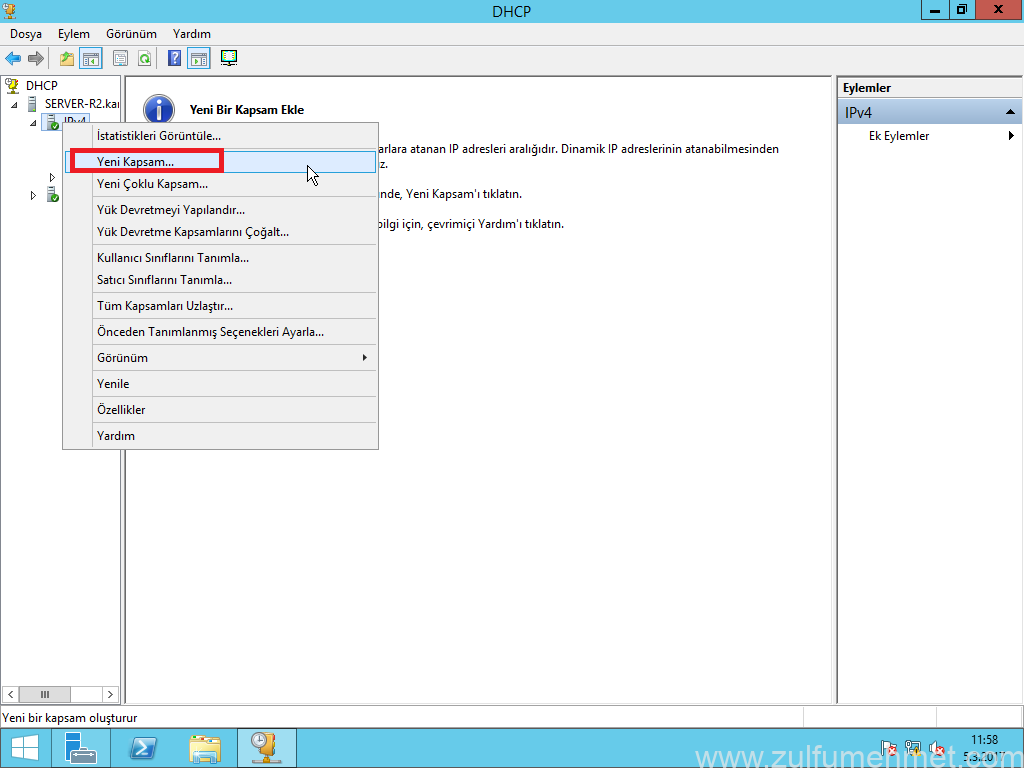Click the monitor icon at toolbar end
Image resolution: width=1024 pixels, height=768 pixels.
[x=229, y=59]
